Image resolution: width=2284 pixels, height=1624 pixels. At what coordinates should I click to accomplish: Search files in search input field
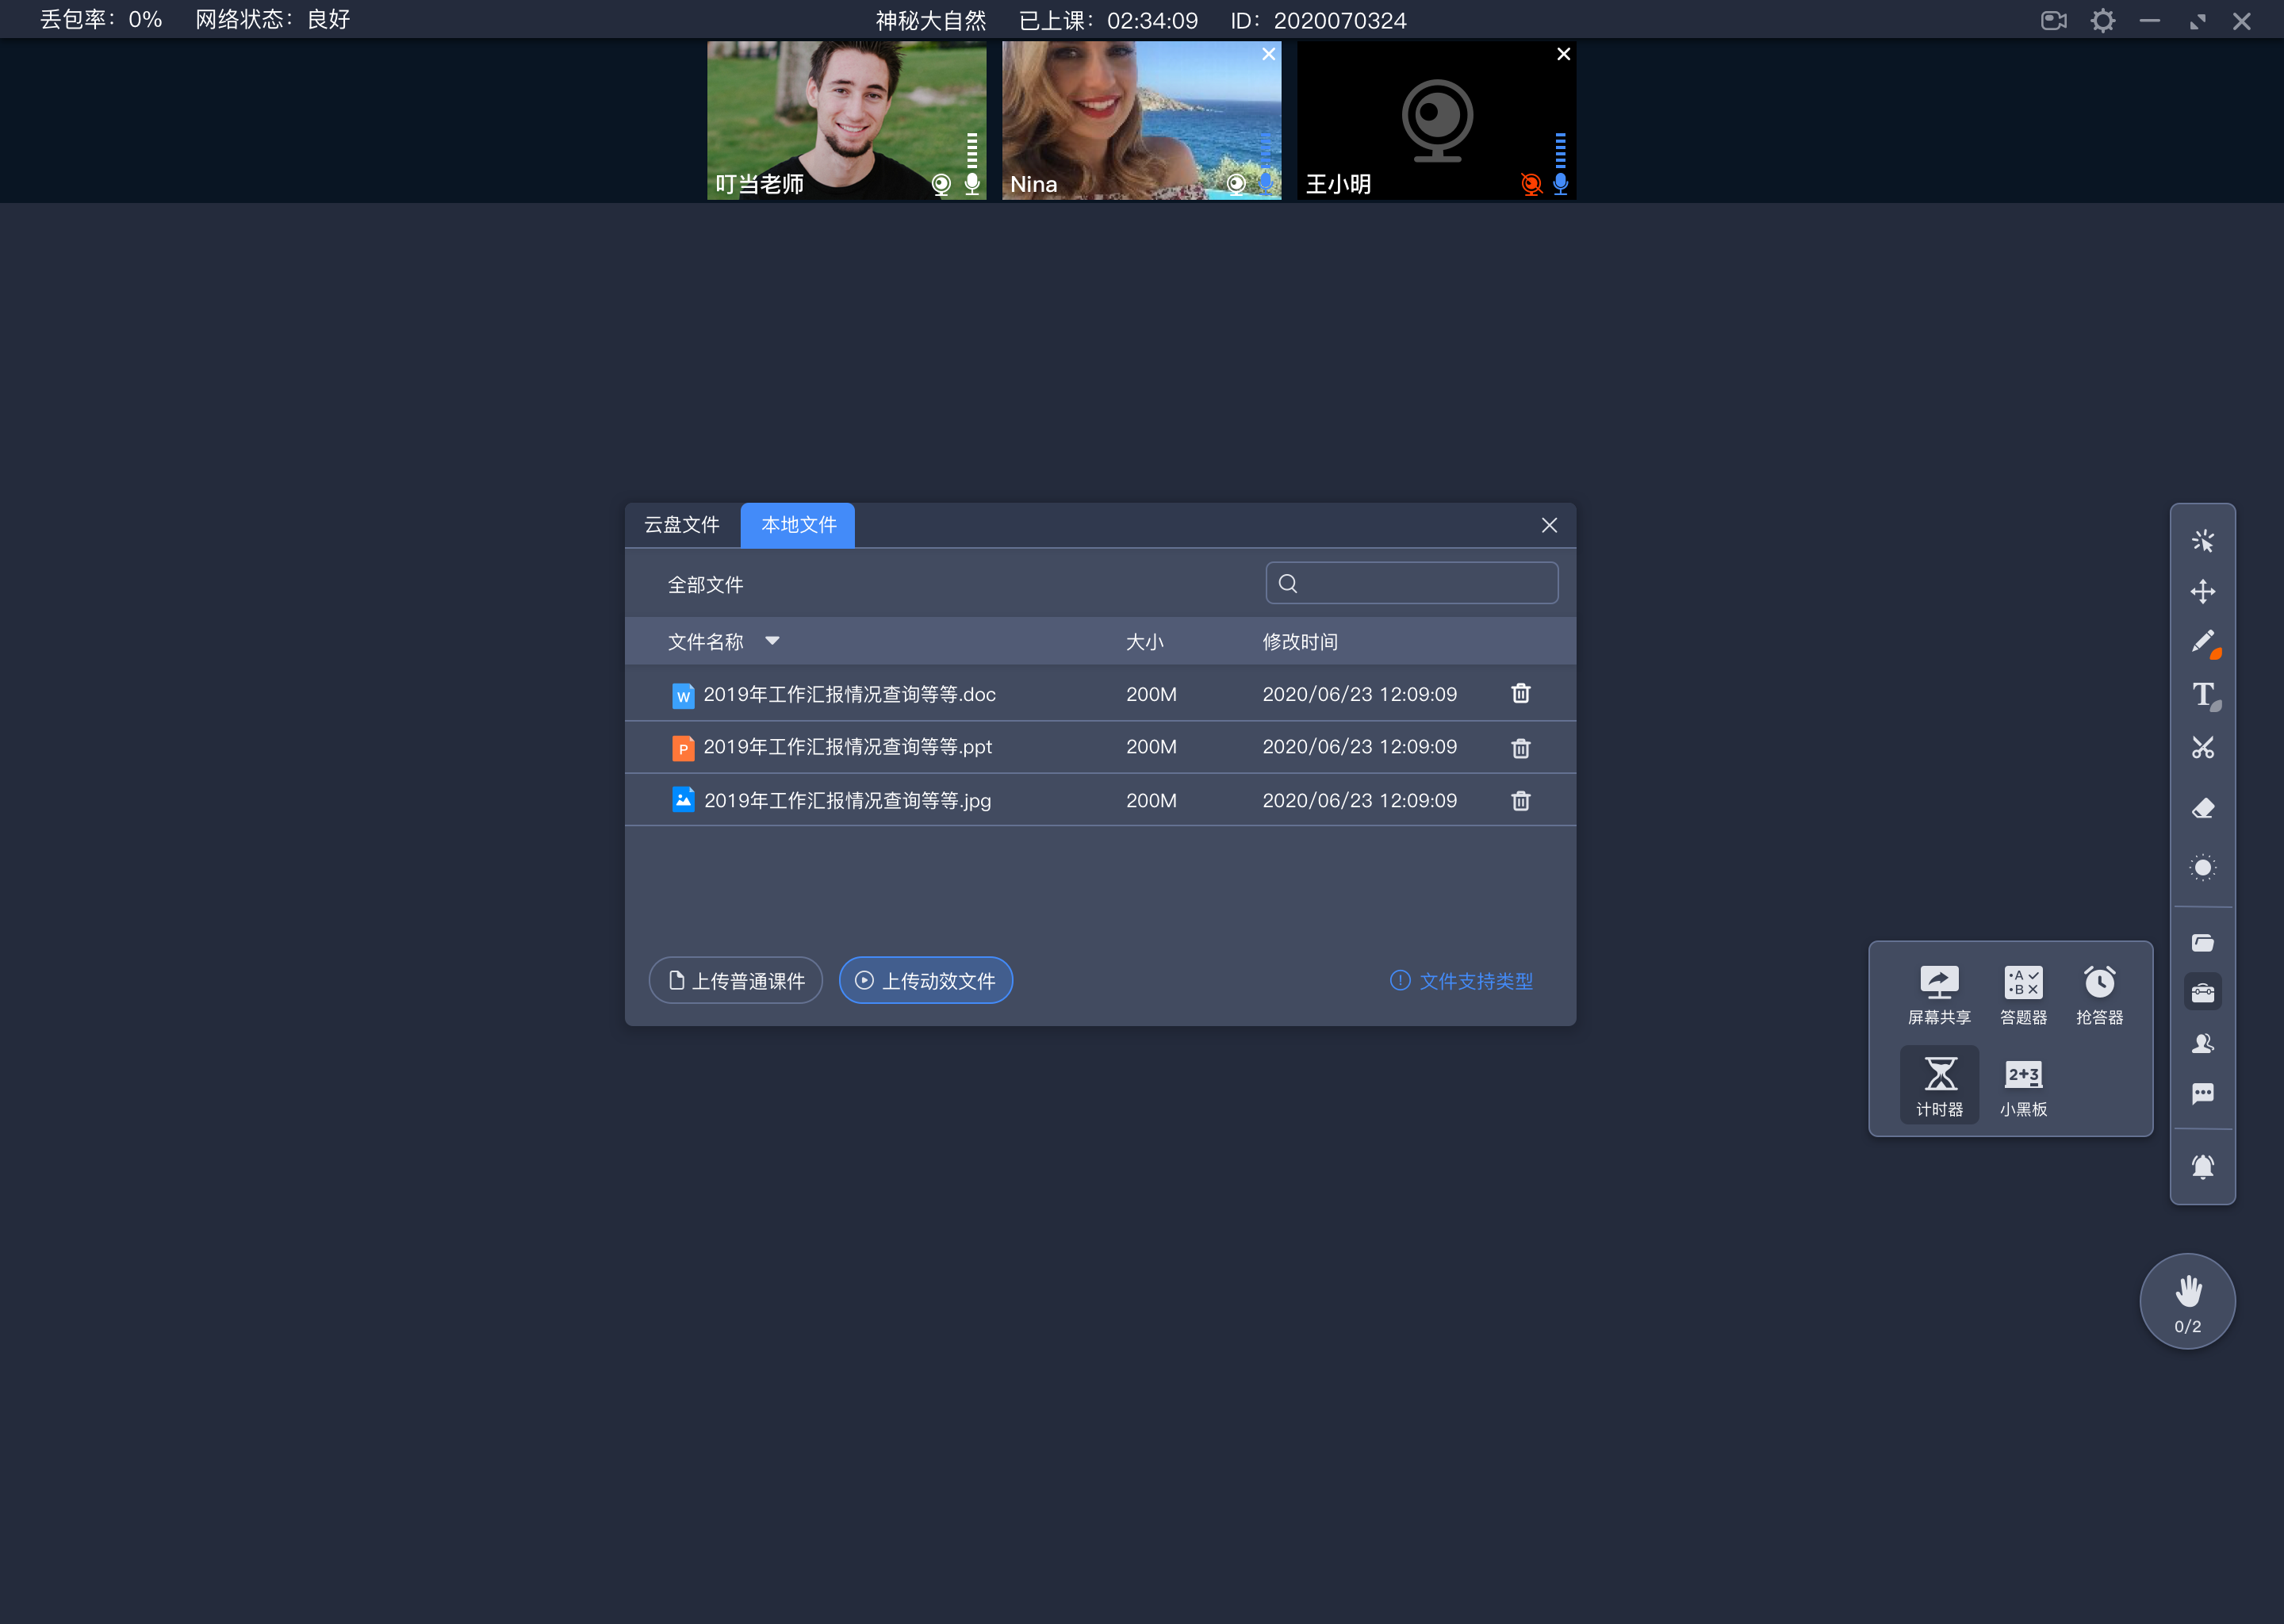tap(1412, 584)
